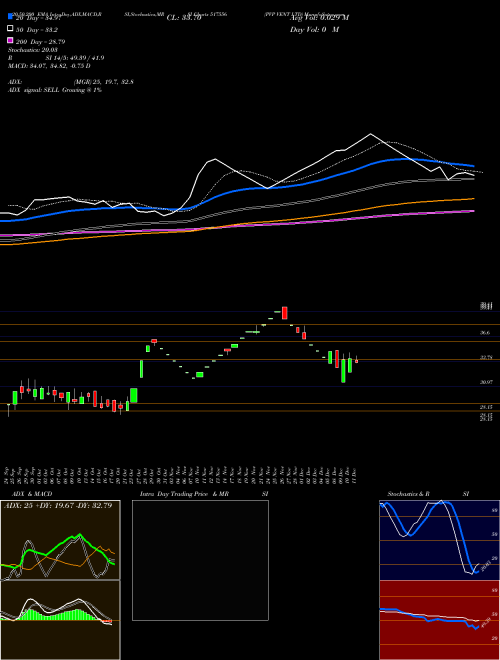Image resolution: width=500 pixels, height=660 pixels.
Task: Open the MACD histogram panel with green bars
Action: (60, 620)
